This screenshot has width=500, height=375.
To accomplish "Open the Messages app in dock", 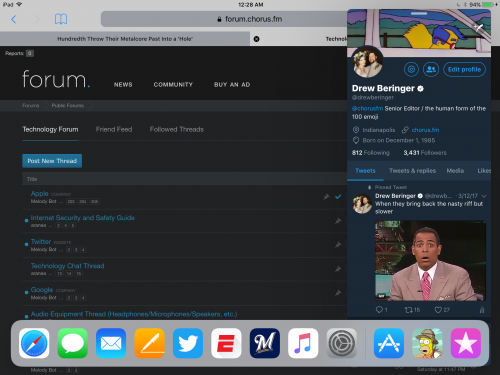I will (72, 343).
